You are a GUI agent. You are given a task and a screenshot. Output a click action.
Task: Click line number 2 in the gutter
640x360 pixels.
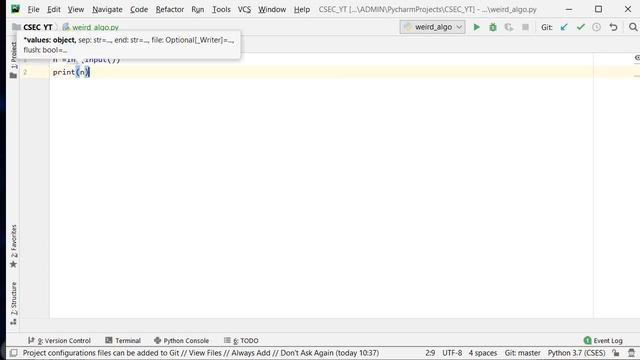pyautogui.click(x=25, y=72)
